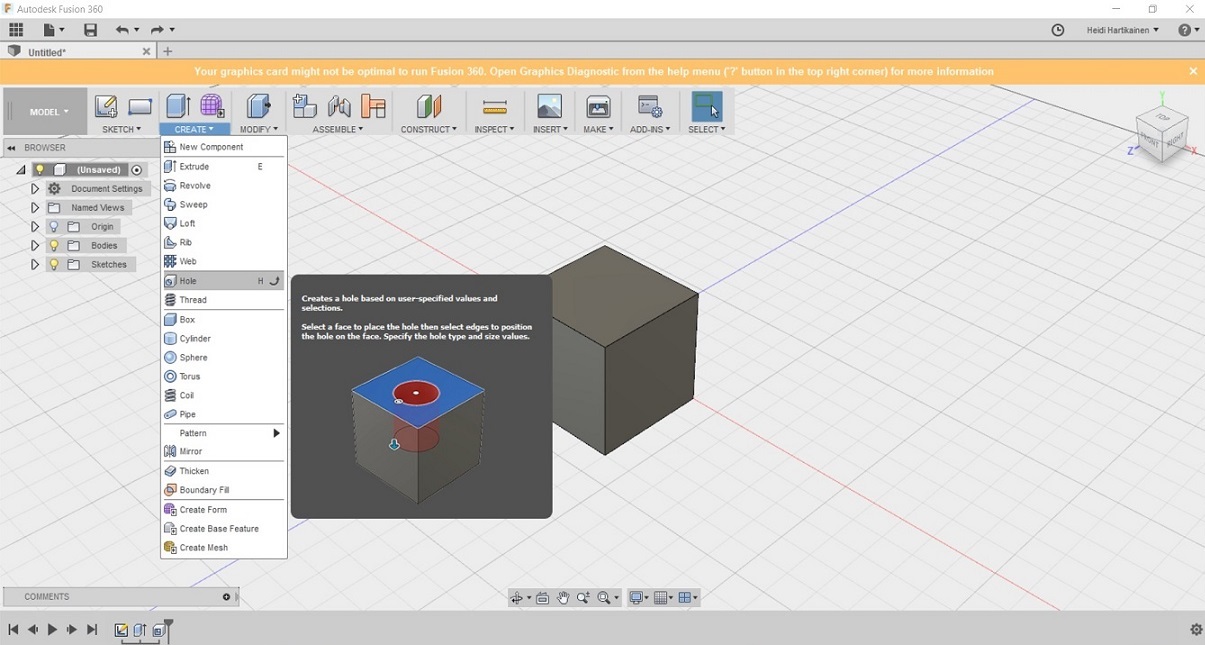
Task: Select the Measure tool under Inspect
Action: tap(494, 106)
